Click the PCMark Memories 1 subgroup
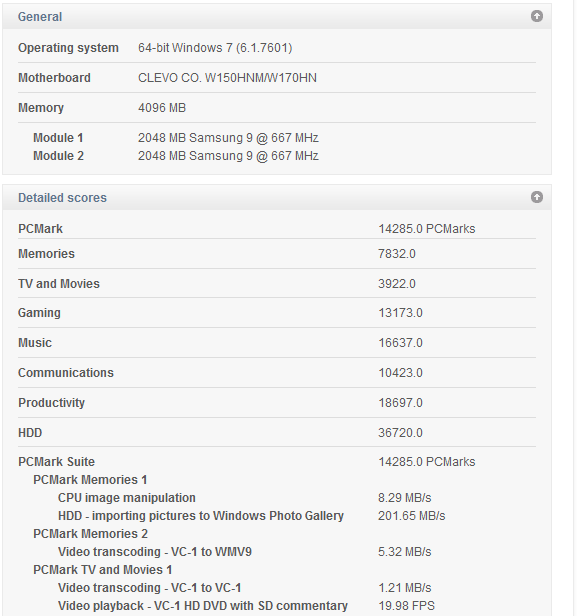The height and width of the screenshot is (616, 580). pos(90,480)
